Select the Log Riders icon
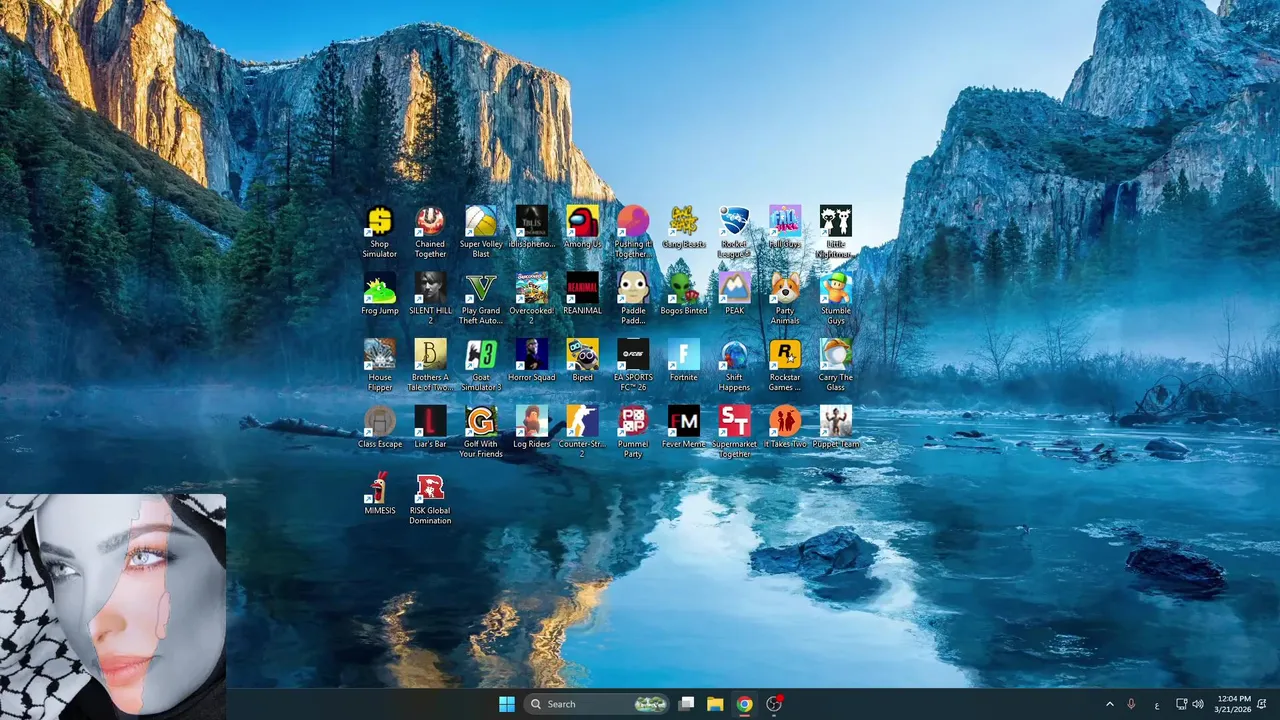Screen dimensions: 1280x720 tap(531, 427)
